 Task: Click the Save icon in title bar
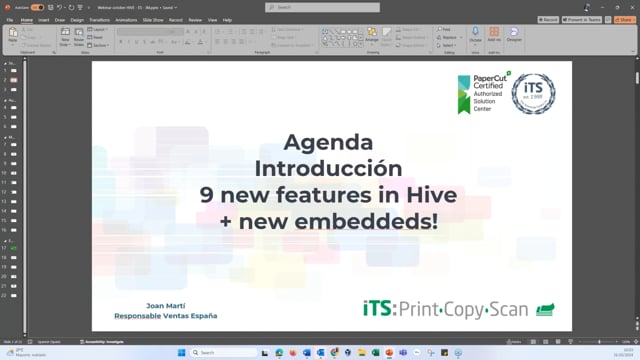[x=51, y=7]
